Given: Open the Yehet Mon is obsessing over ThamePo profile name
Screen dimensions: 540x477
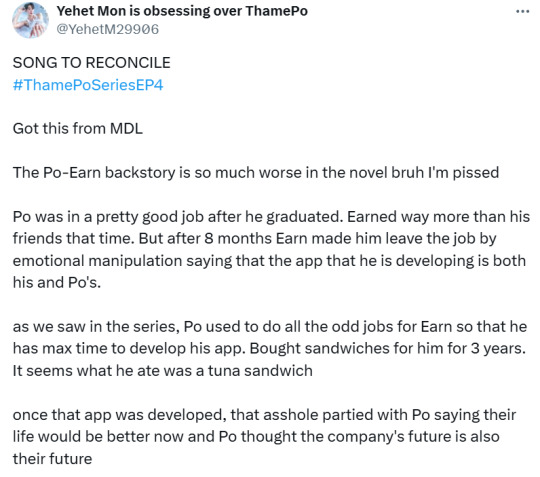Looking at the screenshot, I should tap(182, 11).
